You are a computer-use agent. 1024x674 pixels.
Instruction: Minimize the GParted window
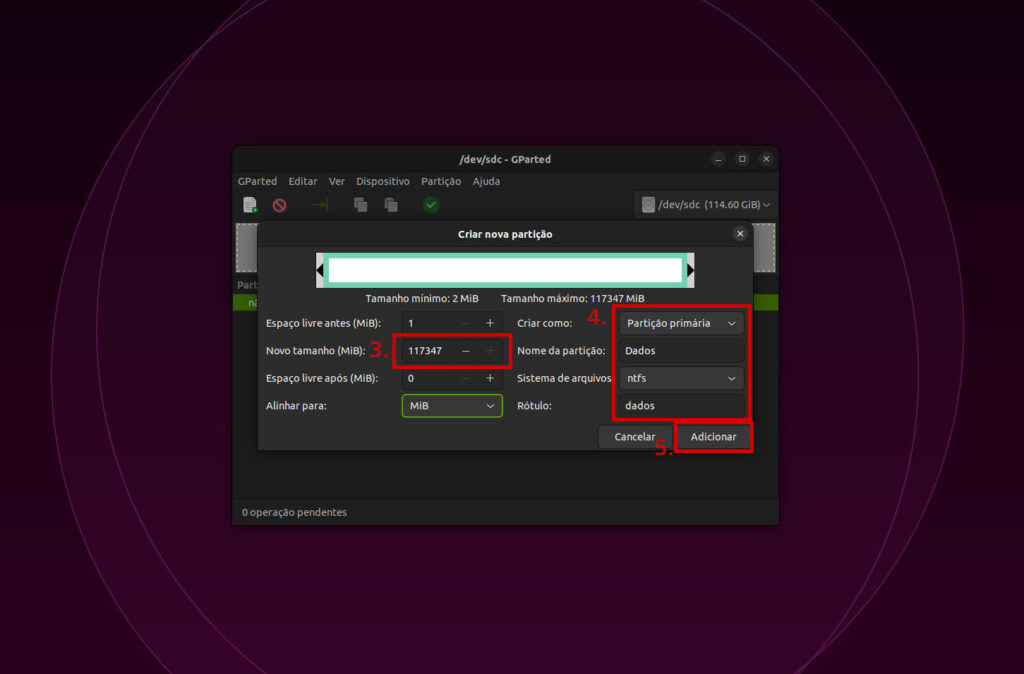point(718,159)
